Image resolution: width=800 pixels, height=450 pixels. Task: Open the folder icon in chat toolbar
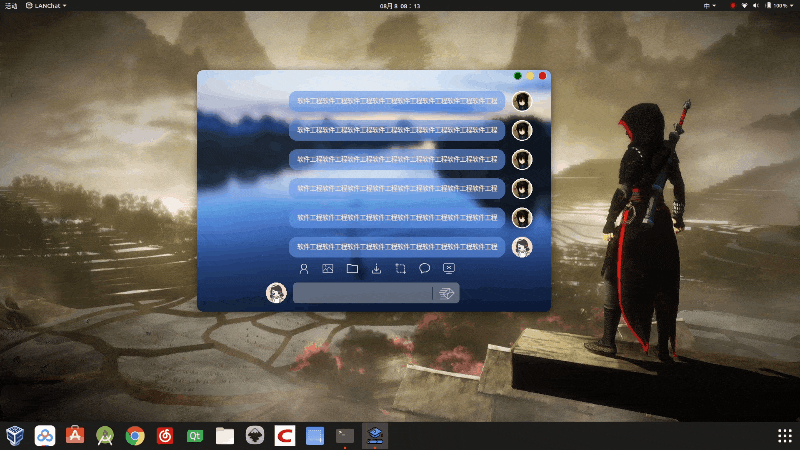click(x=352, y=268)
